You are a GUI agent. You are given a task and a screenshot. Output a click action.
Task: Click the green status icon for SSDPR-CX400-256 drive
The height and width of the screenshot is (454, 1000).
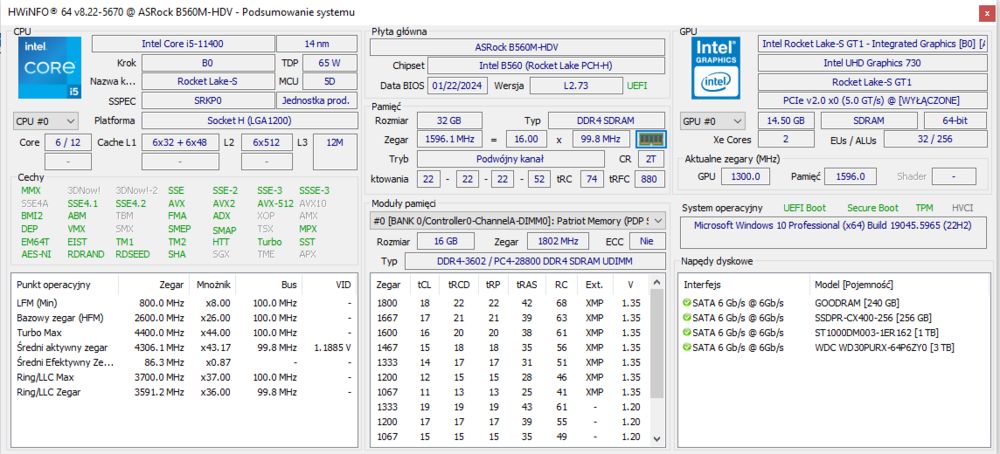click(687, 318)
